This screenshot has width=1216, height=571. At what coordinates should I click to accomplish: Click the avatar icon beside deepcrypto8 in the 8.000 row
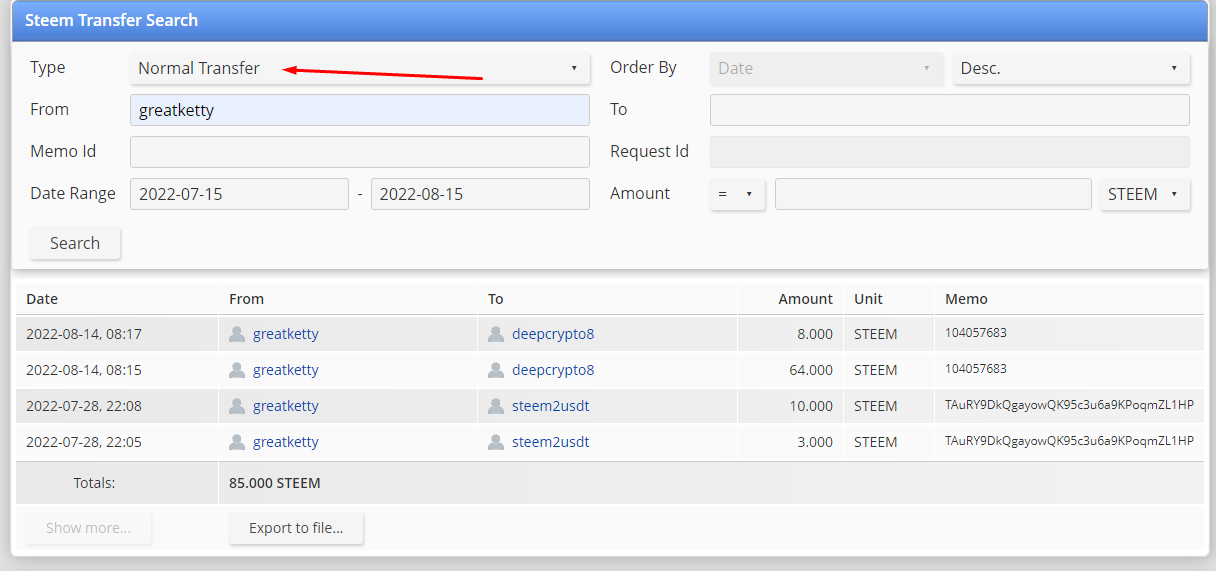[x=496, y=334]
